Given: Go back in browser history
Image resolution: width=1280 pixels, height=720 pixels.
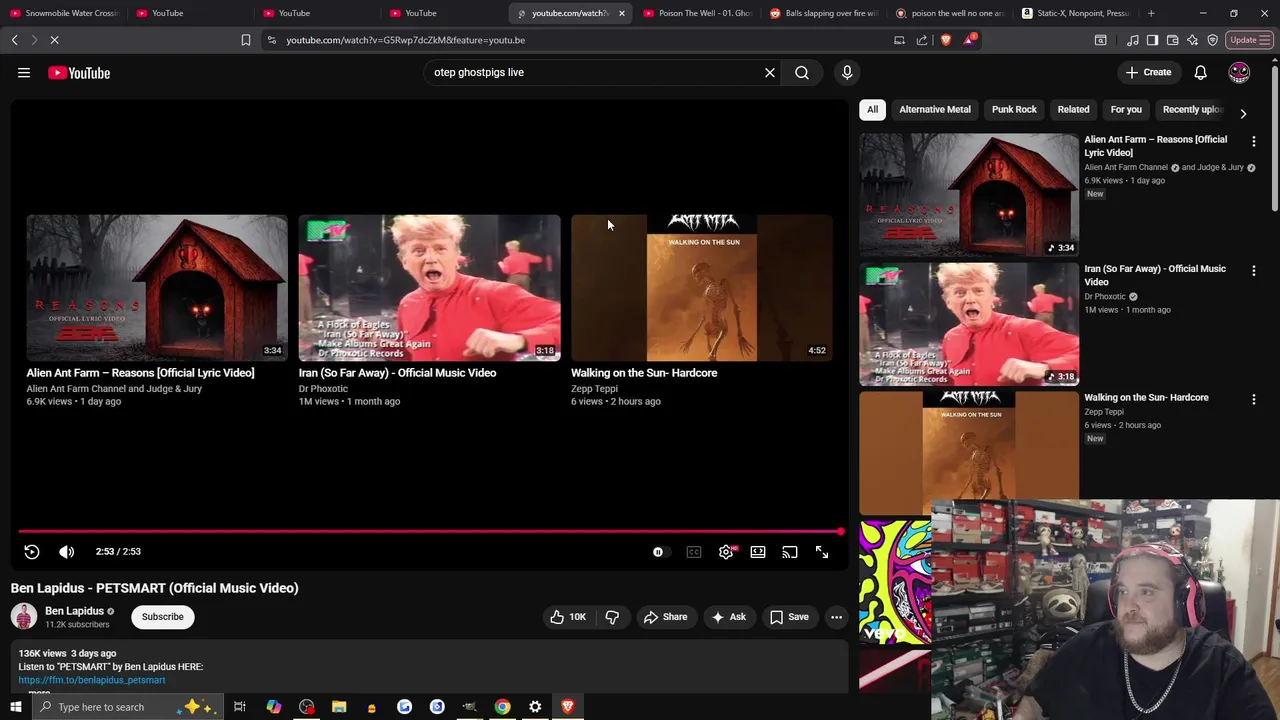Looking at the screenshot, I should coord(14,40).
